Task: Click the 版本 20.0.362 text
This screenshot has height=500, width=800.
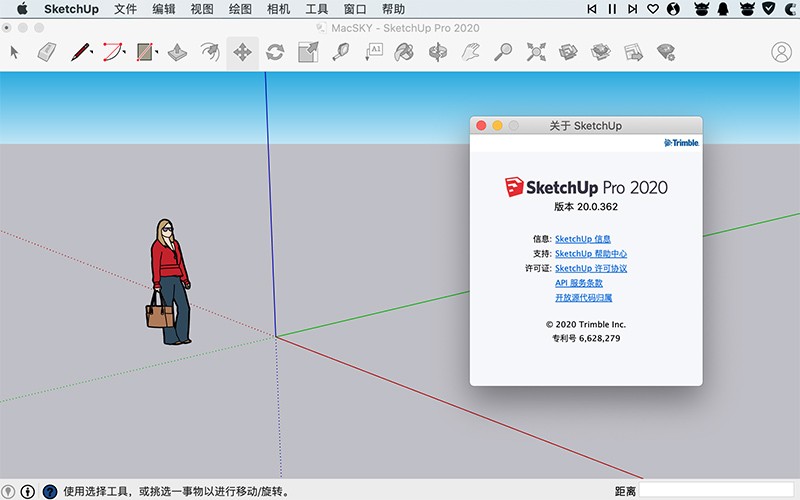Action: point(586,207)
